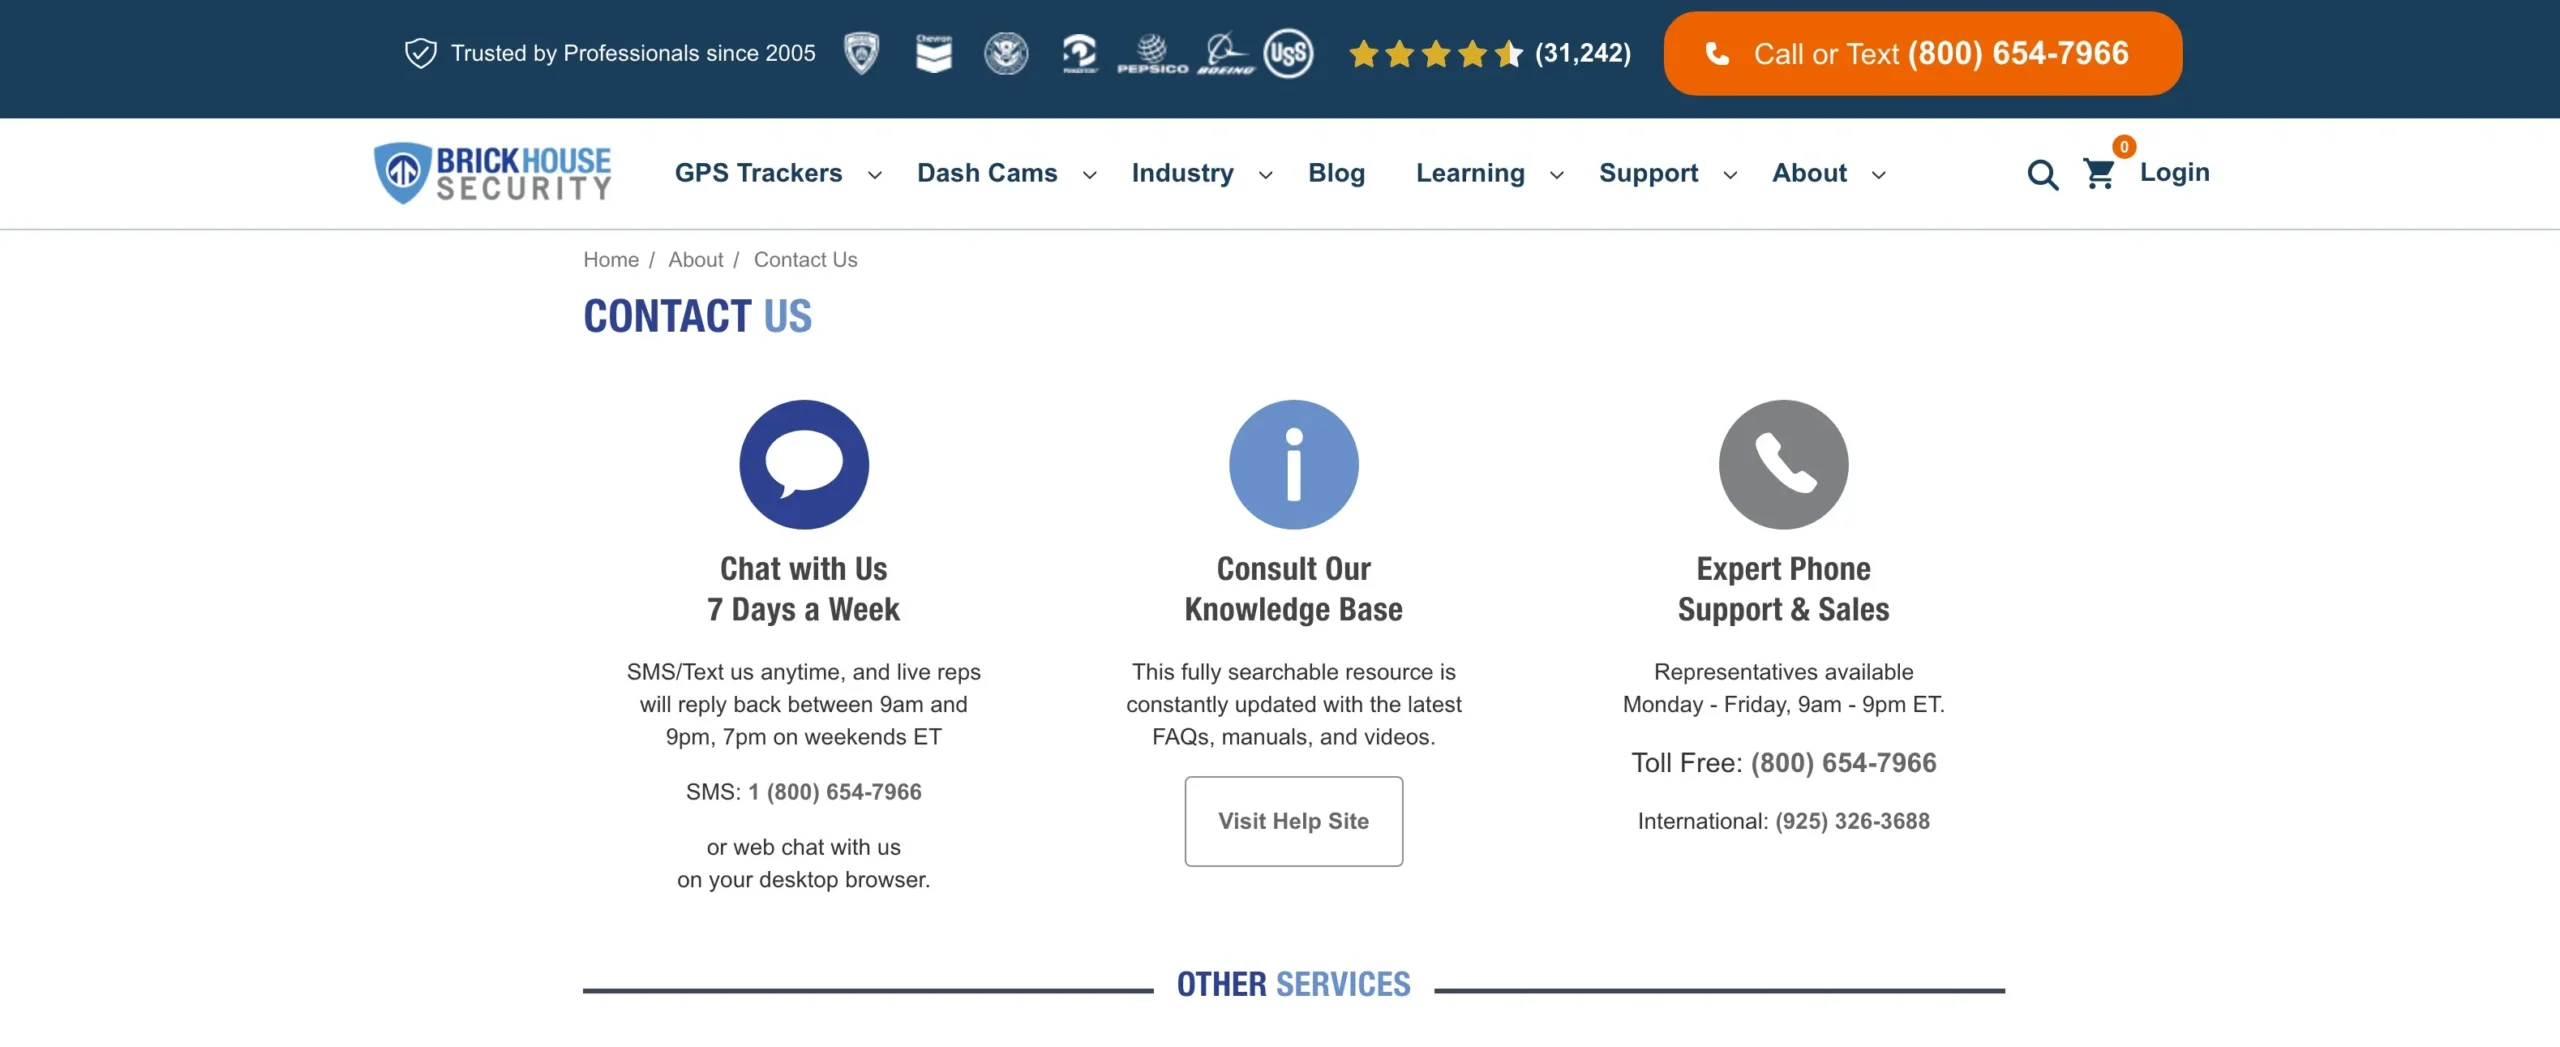The height and width of the screenshot is (1047, 2560).
Task: Expand the Learning menu chevron
Action: [1556, 175]
